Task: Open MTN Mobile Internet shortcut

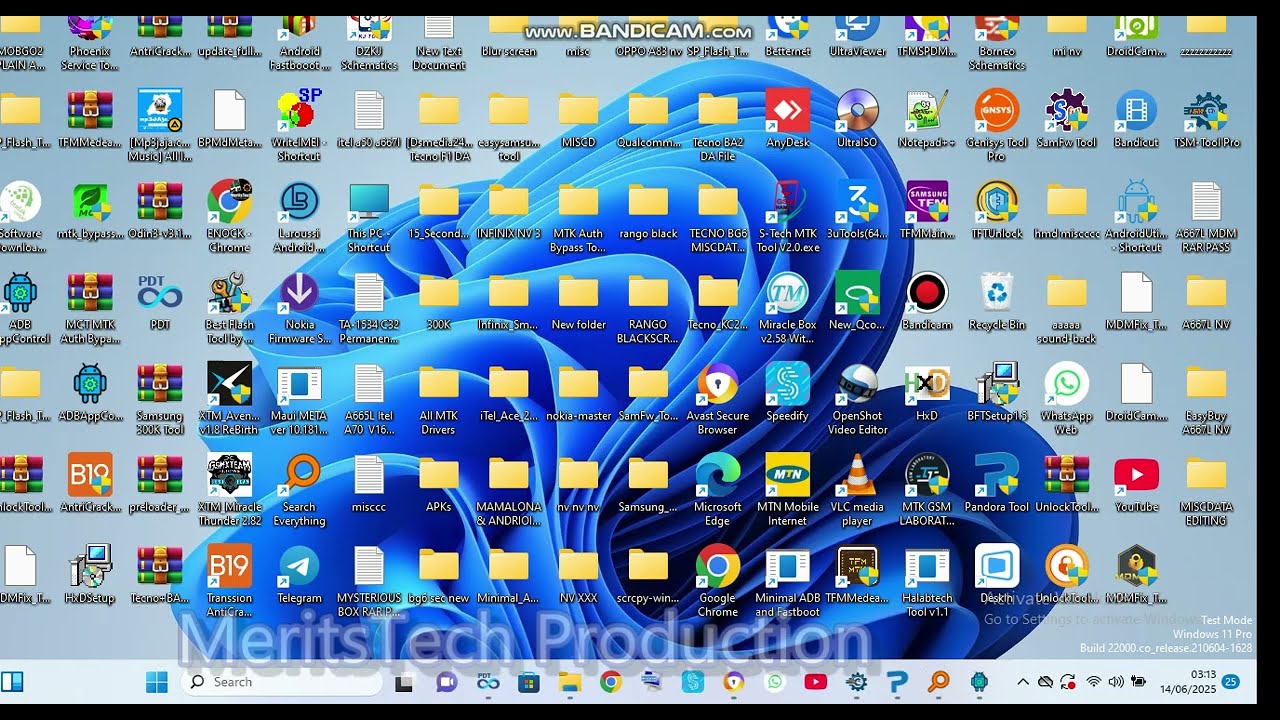Action: [x=788, y=490]
